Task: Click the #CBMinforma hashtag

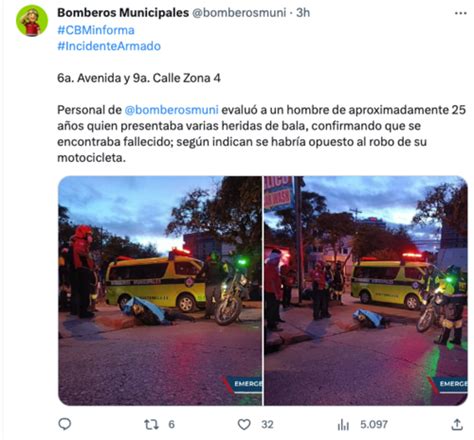Action: coord(96,30)
